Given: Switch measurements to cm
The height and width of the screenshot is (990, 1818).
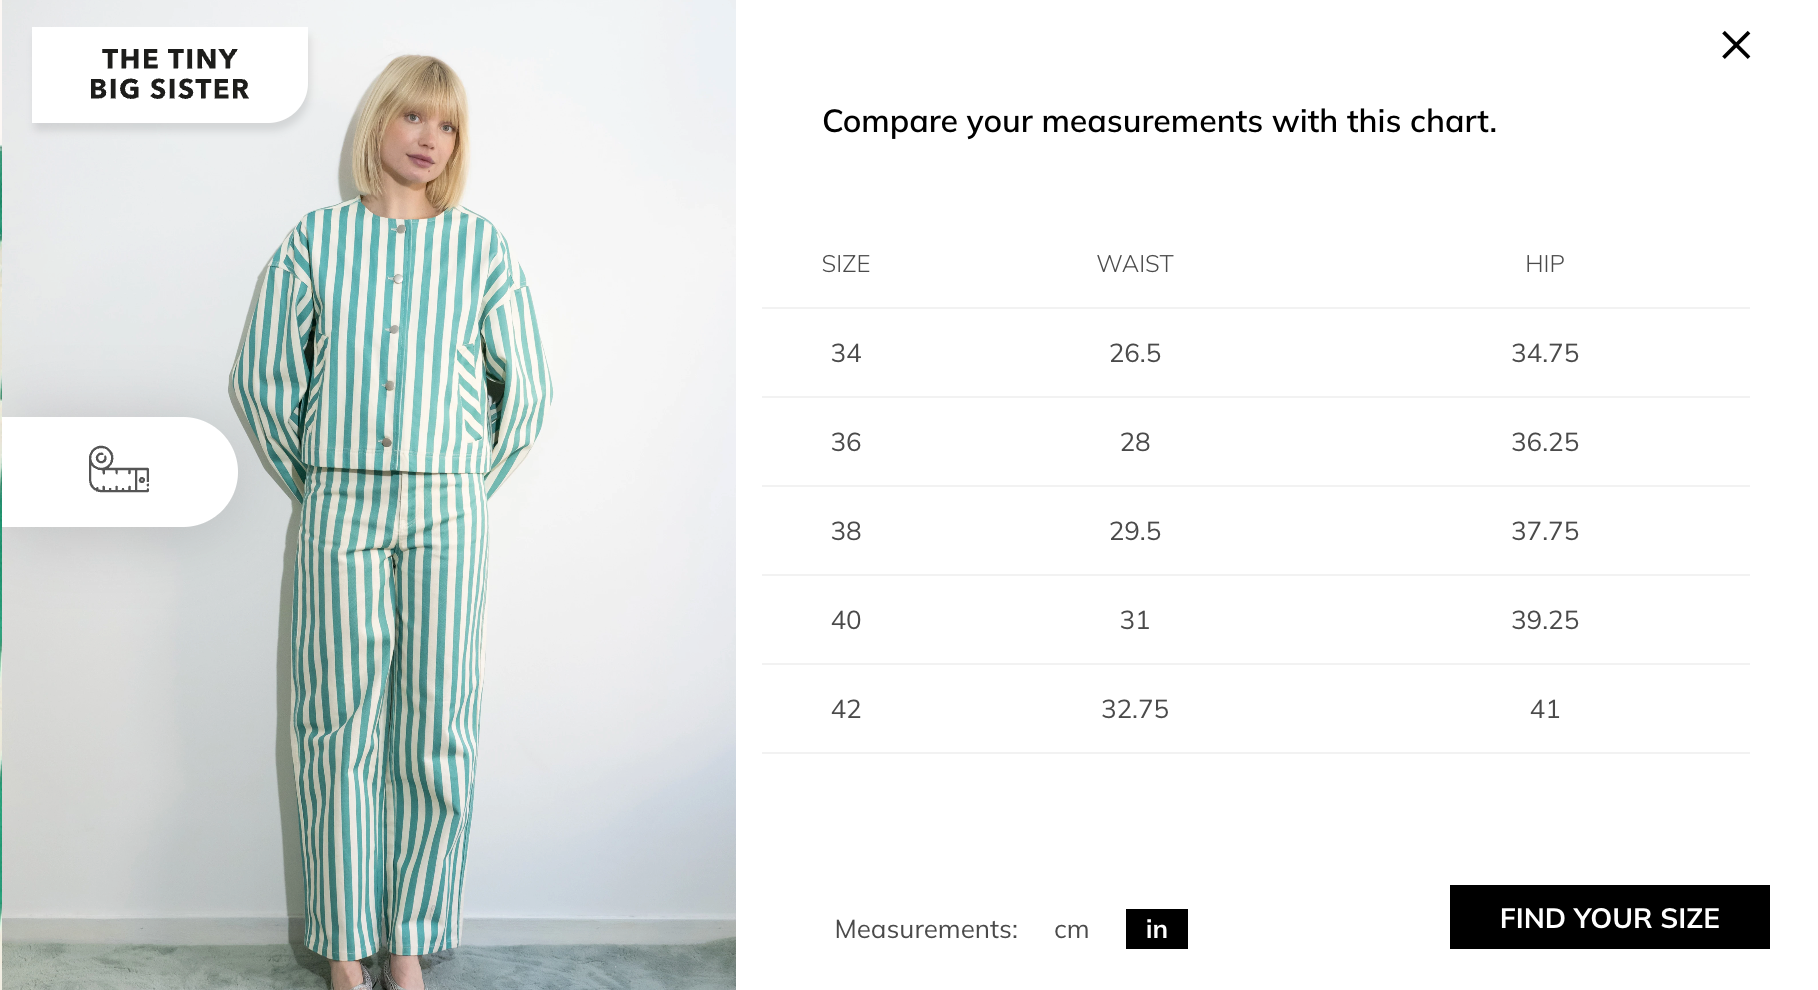Looking at the screenshot, I should [1072, 929].
